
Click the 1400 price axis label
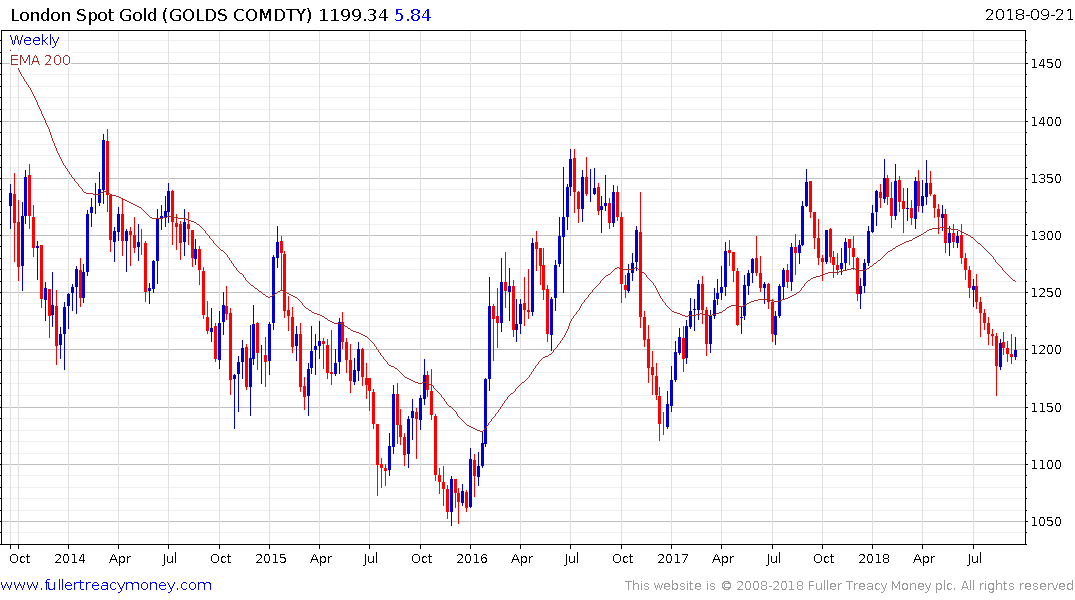(1046, 121)
